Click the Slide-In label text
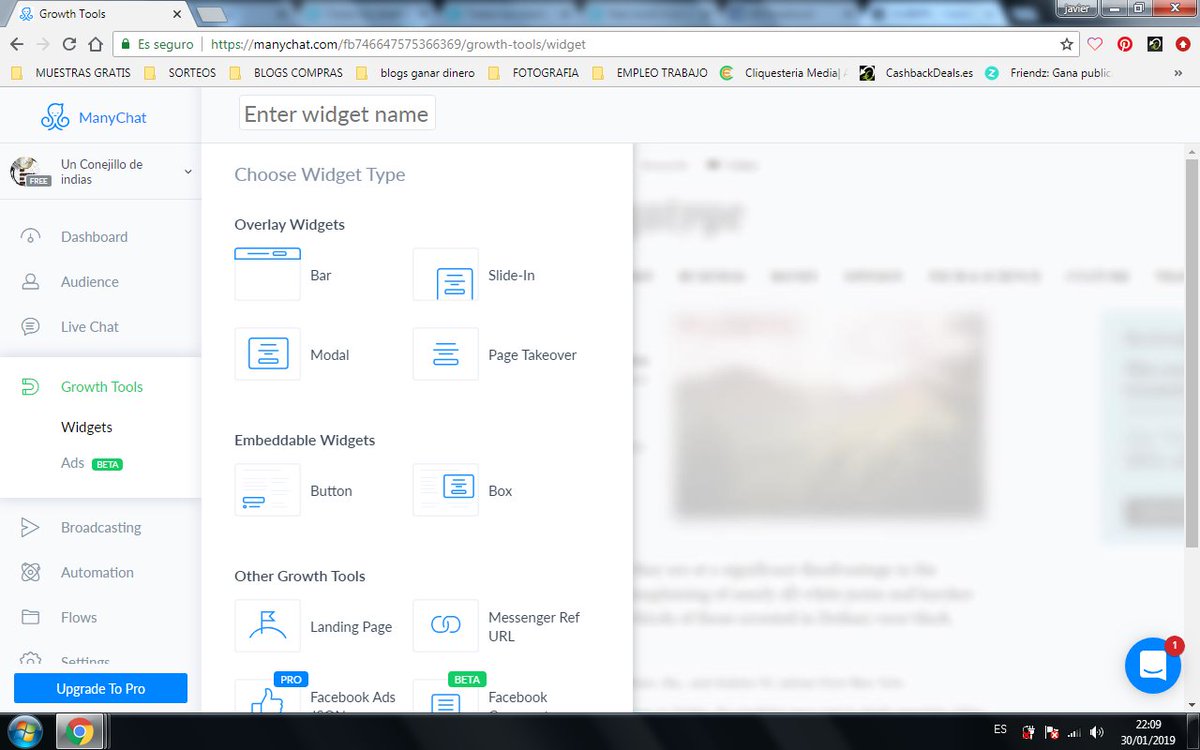The width and height of the screenshot is (1200, 750). pos(511,275)
